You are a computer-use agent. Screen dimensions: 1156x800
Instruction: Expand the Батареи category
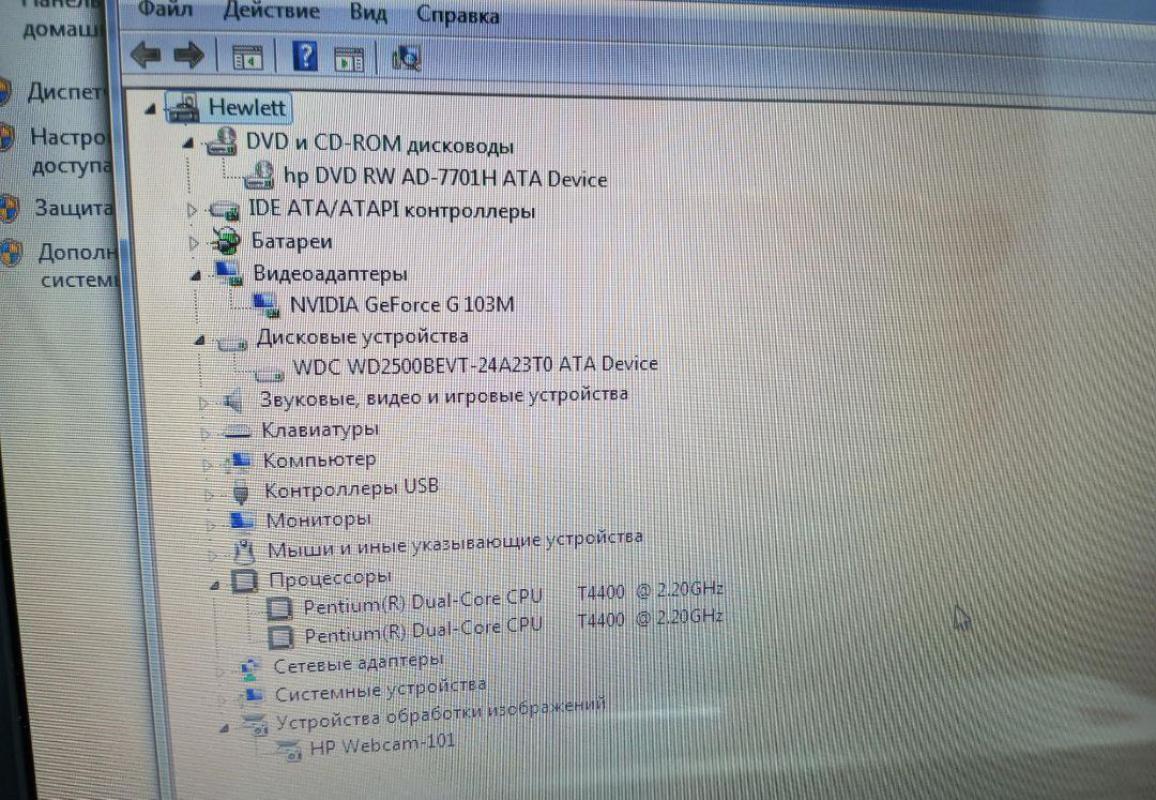(193, 242)
